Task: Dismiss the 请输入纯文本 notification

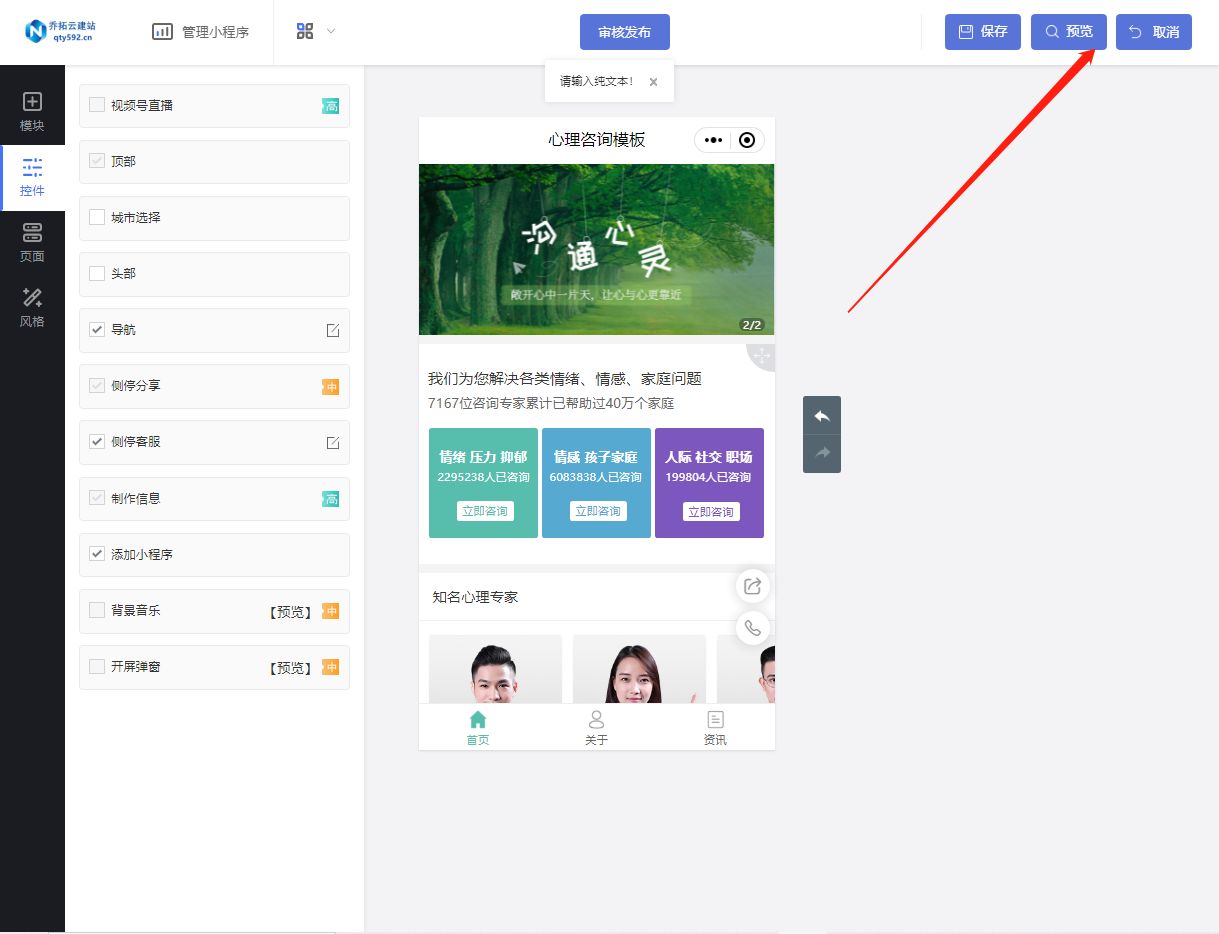Action: click(653, 82)
